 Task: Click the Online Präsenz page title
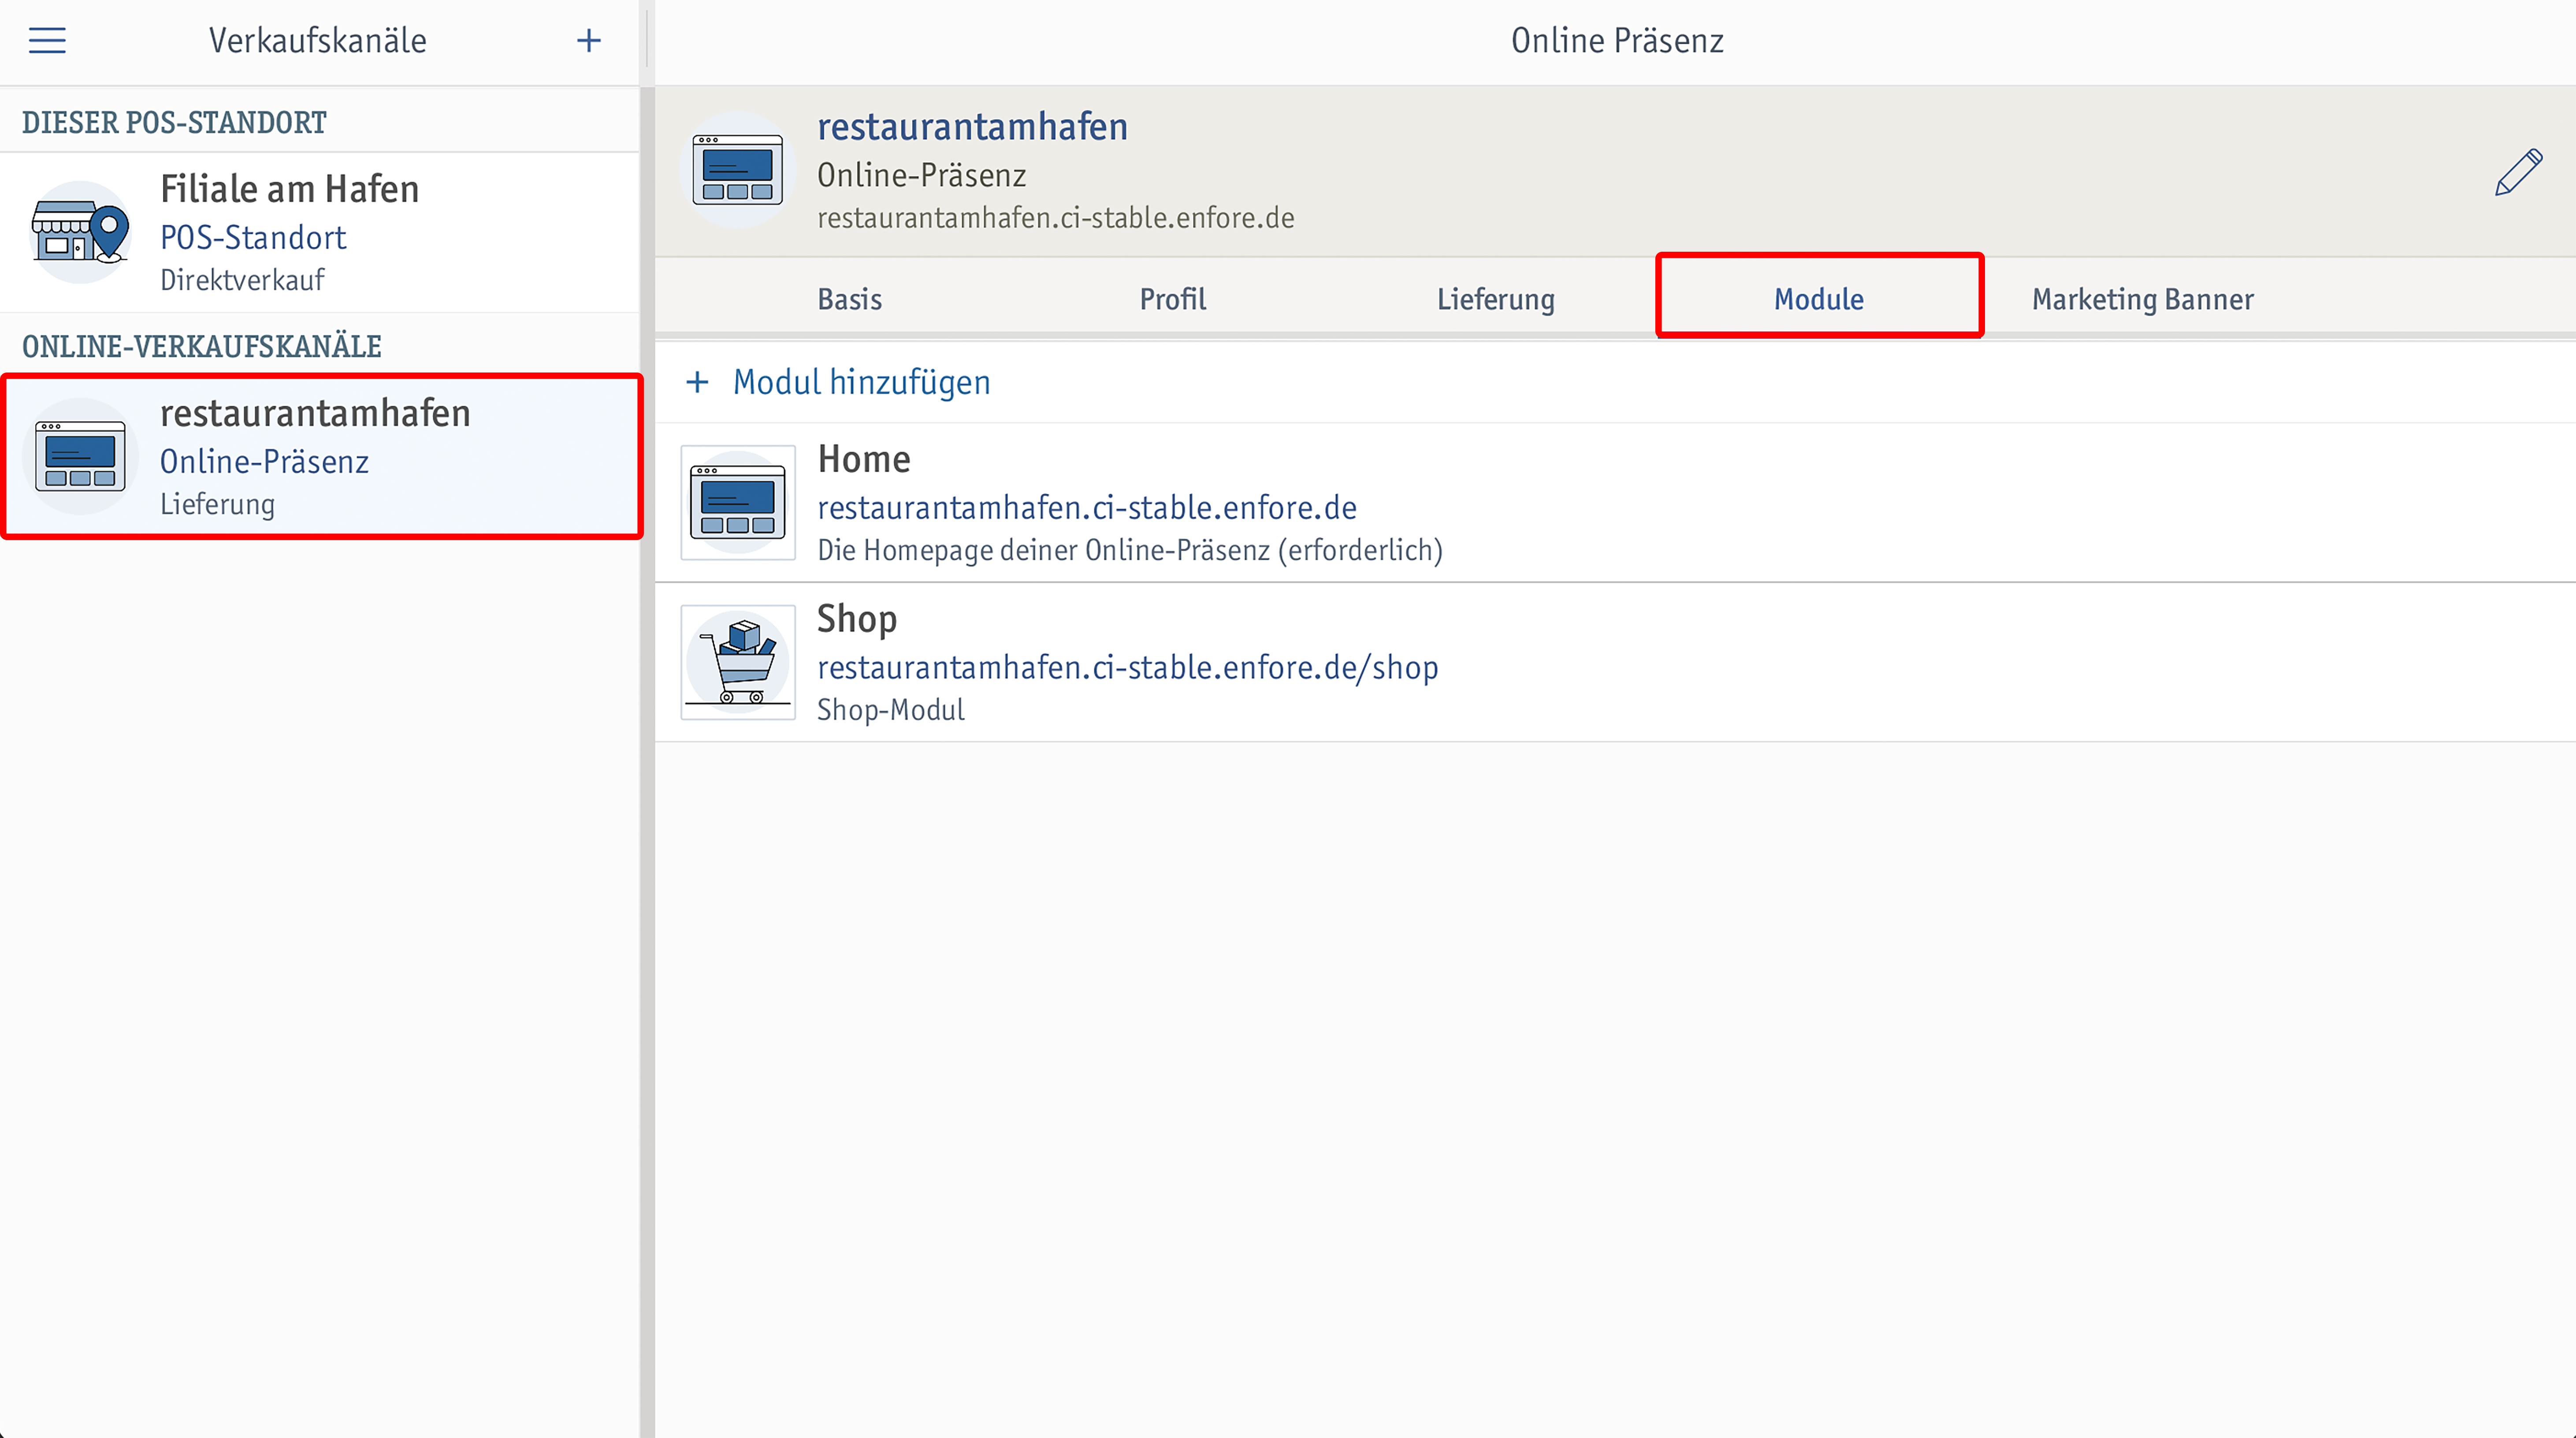1617,41
